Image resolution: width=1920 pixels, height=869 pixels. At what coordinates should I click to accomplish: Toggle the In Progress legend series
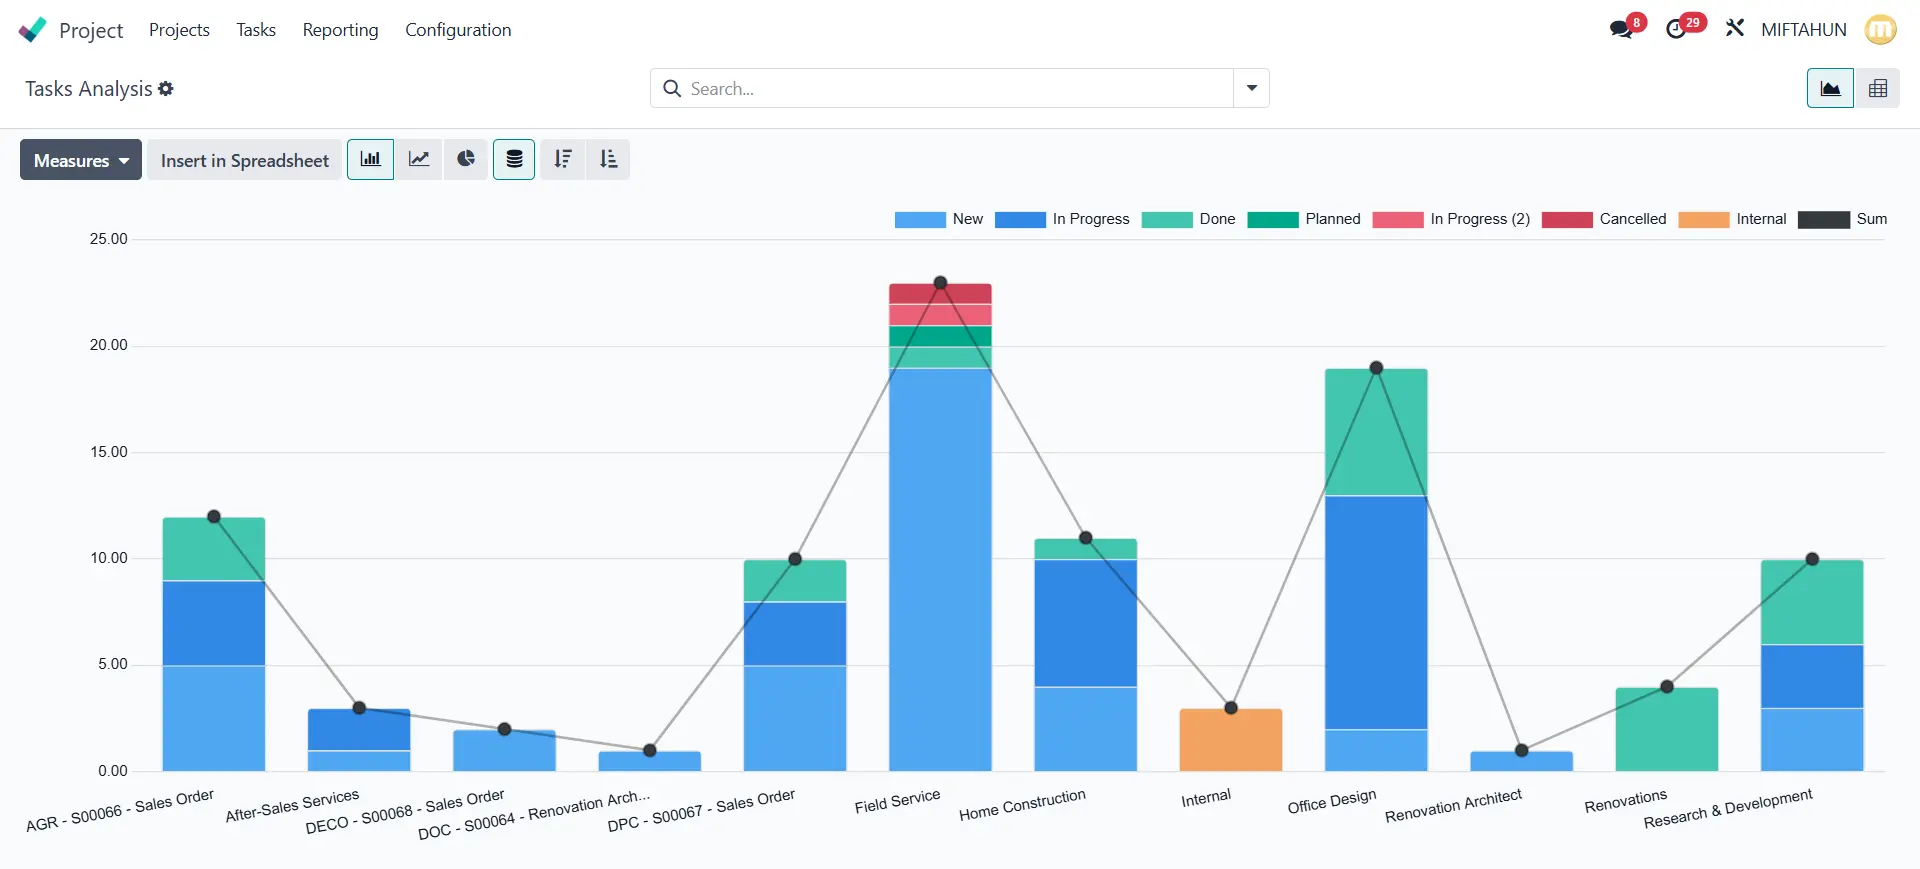1062,219
